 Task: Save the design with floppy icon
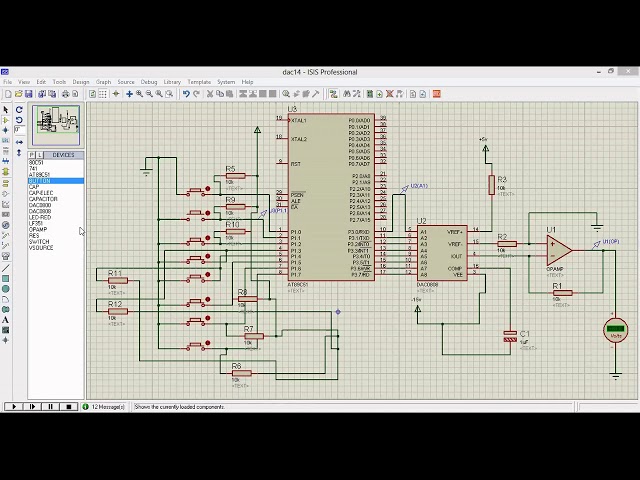pyautogui.click(x=28, y=94)
